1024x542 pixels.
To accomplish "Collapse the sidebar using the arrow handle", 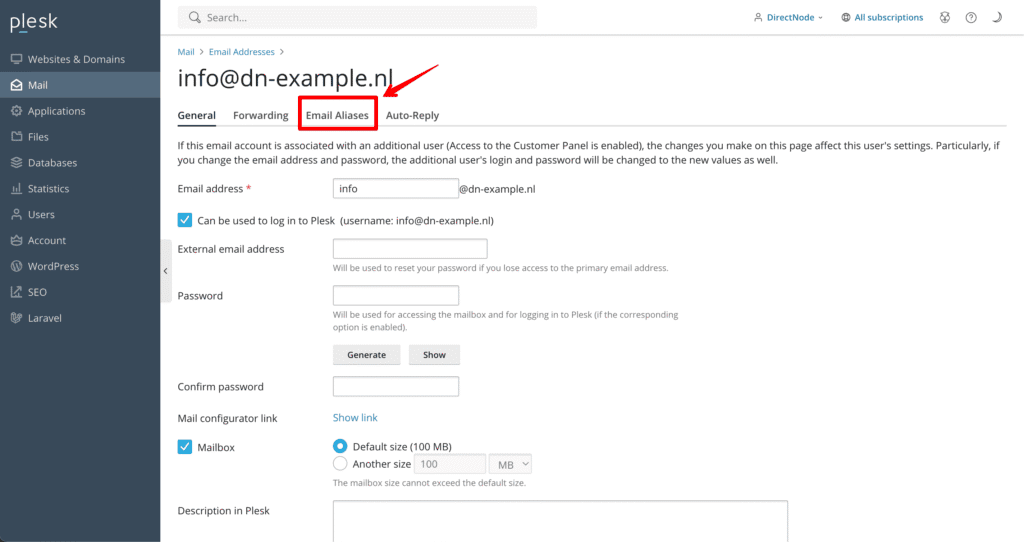I will coord(165,271).
